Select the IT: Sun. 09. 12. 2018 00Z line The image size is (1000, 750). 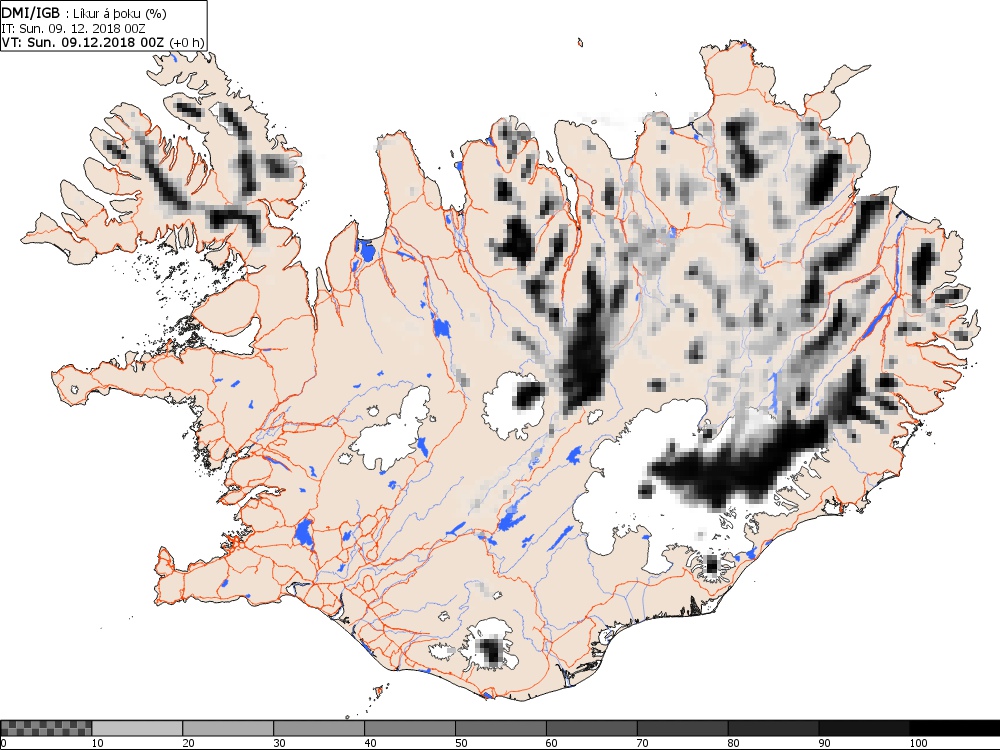tap(73, 28)
